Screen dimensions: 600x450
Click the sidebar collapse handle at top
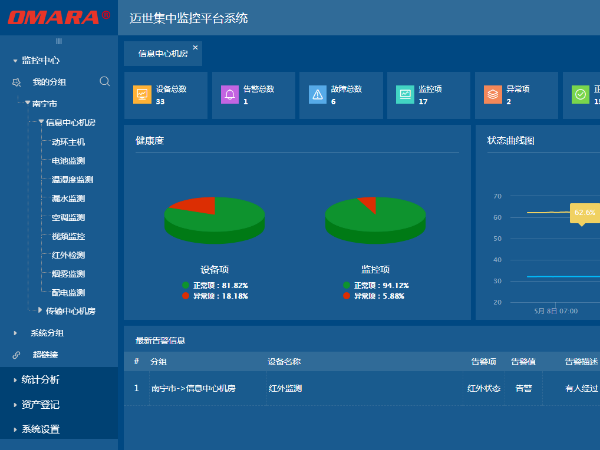point(58,41)
